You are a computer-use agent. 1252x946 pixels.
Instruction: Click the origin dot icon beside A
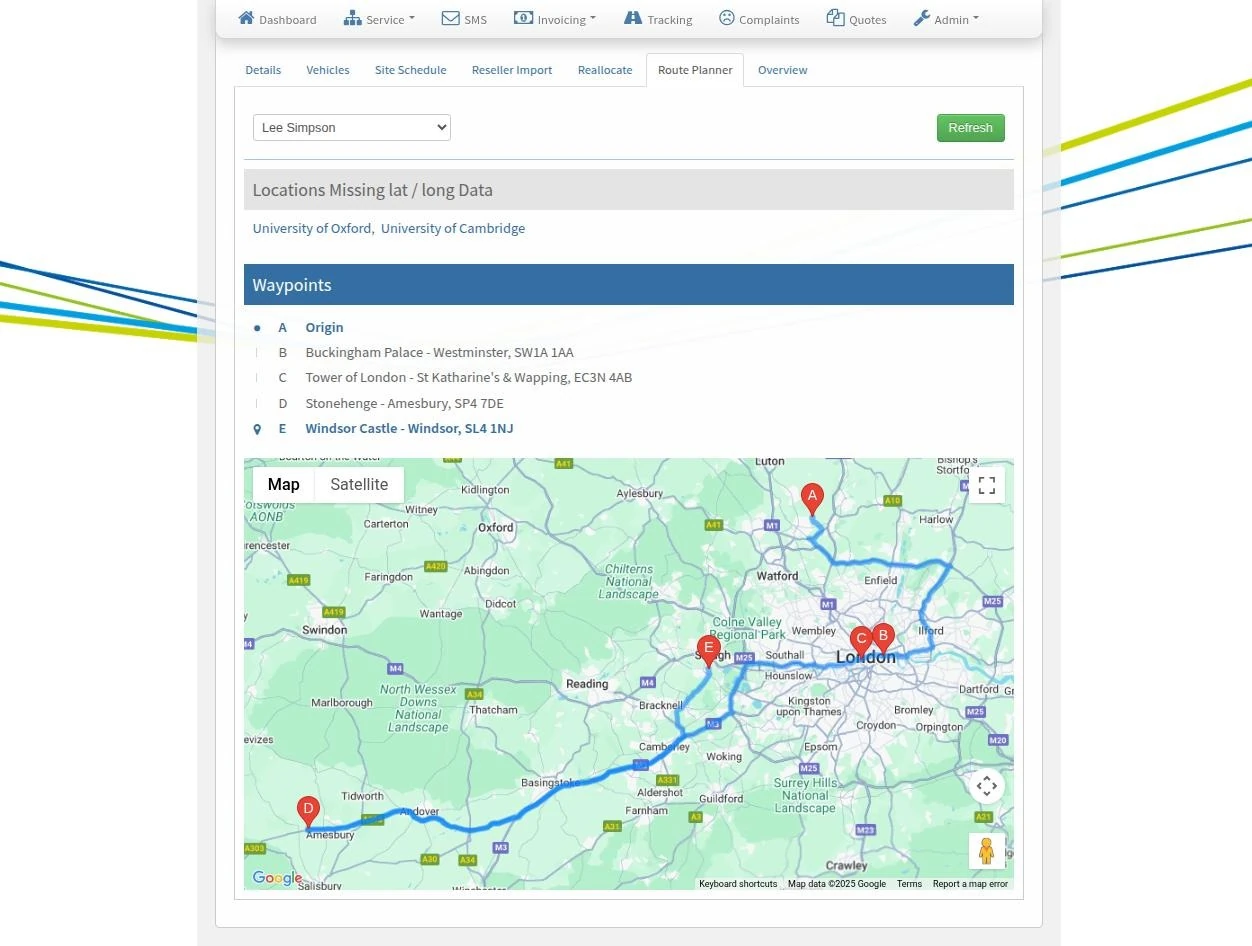pyautogui.click(x=257, y=328)
